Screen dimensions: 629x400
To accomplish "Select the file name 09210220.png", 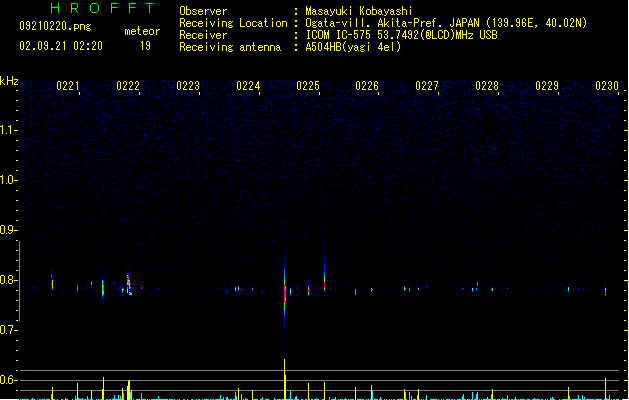I will [55, 26].
